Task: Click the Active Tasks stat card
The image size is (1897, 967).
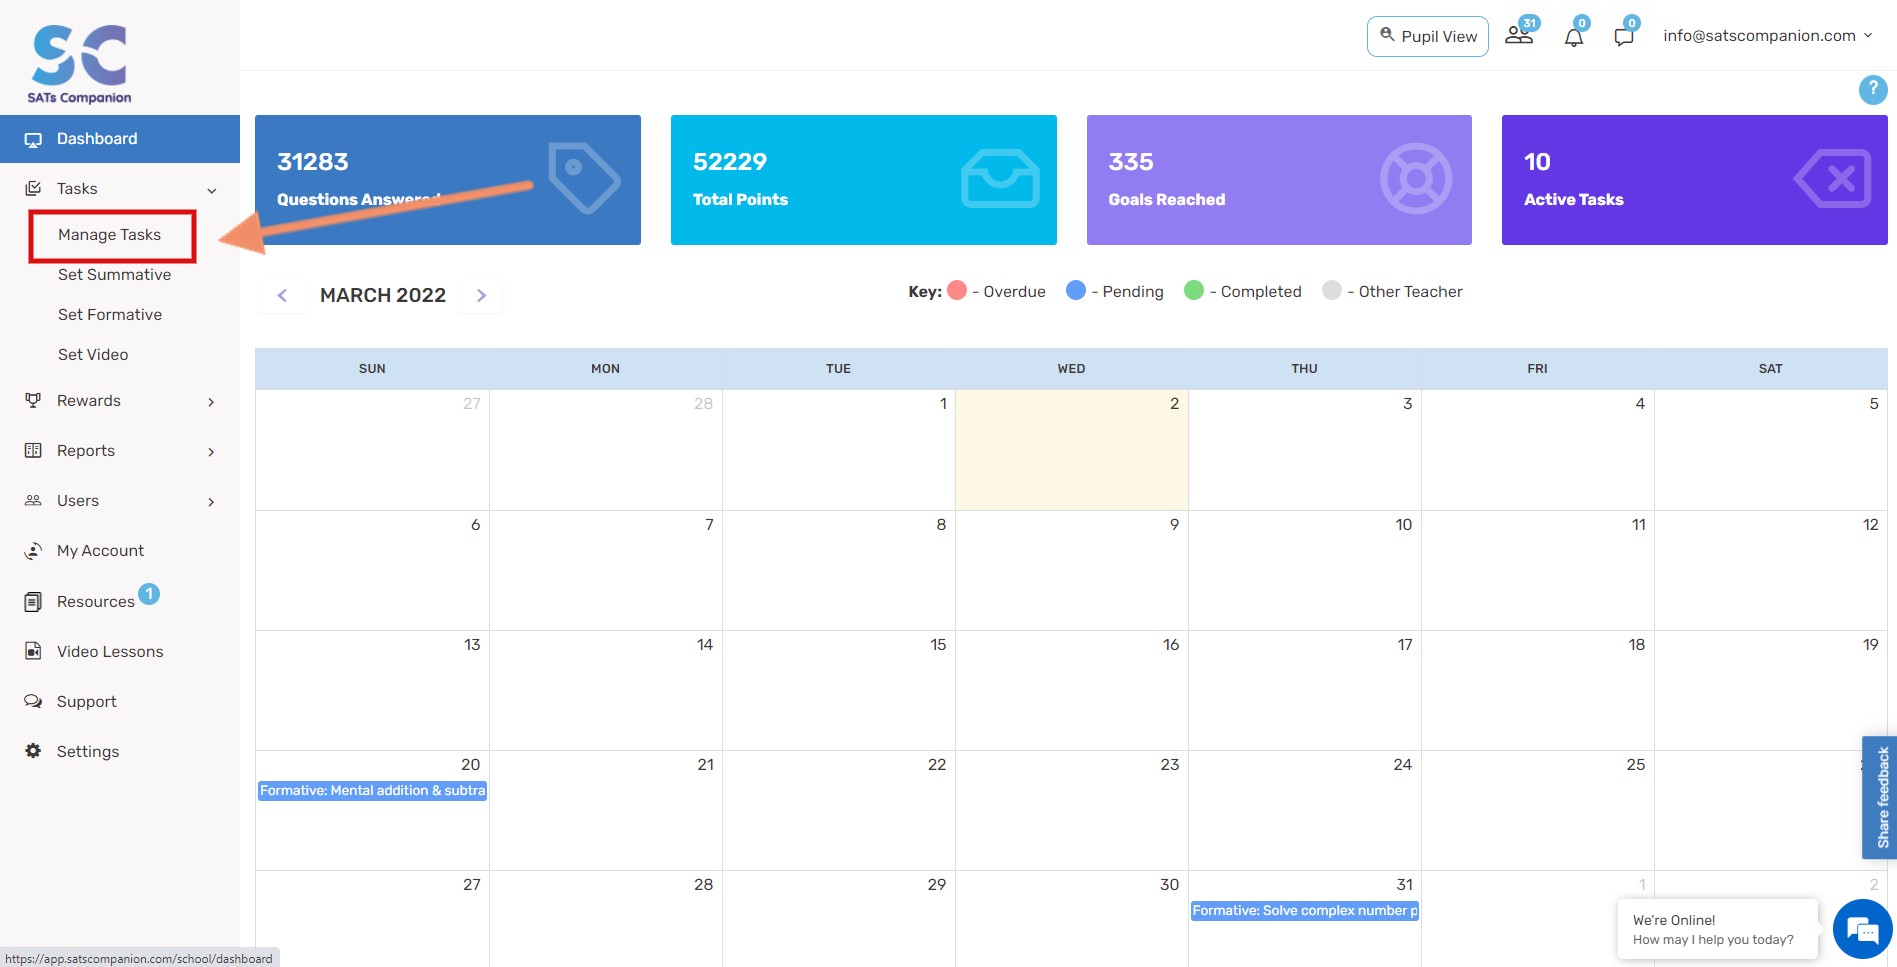Action: [x=1695, y=180]
